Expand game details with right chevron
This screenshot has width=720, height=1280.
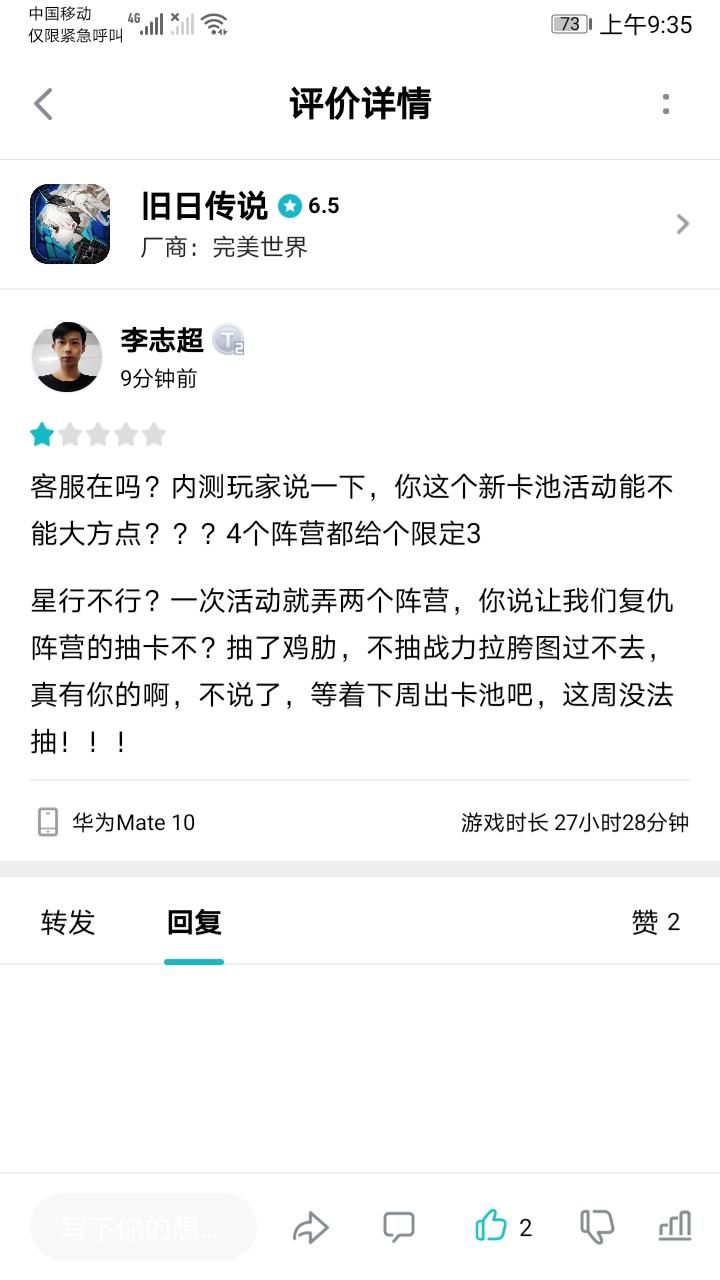tap(683, 224)
